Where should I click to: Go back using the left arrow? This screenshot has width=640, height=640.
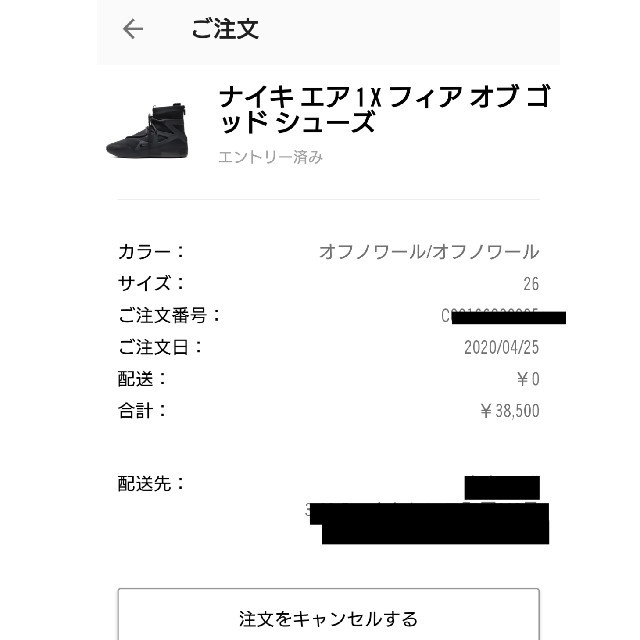133,29
